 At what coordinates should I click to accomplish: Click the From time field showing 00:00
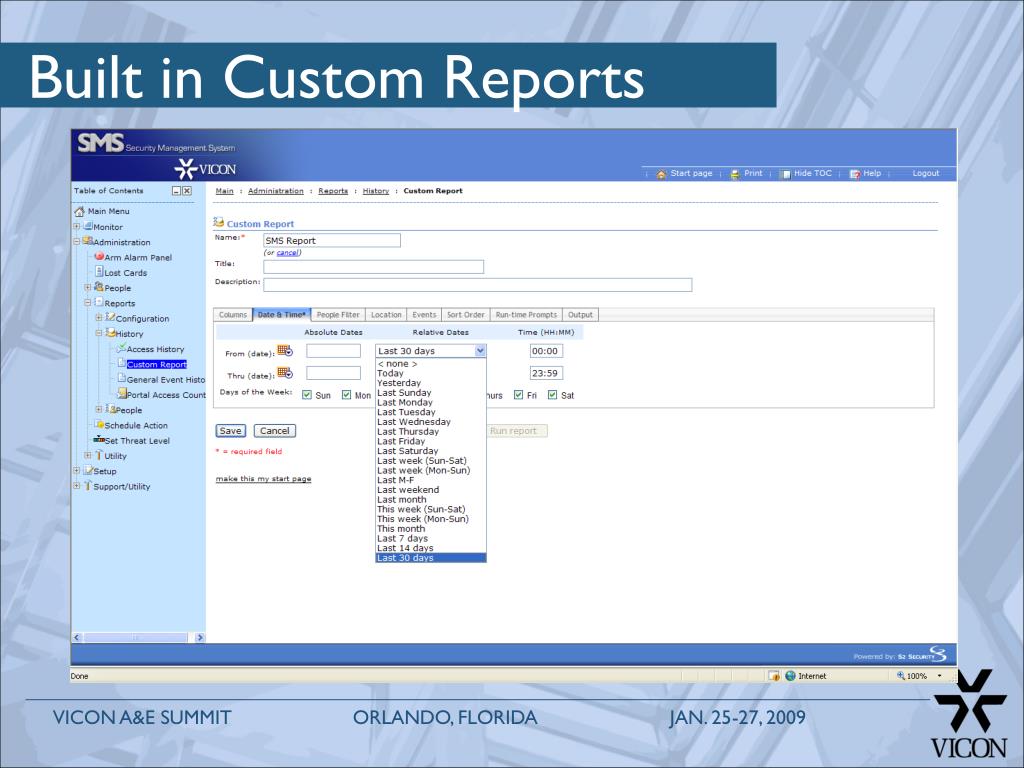click(546, 351)
